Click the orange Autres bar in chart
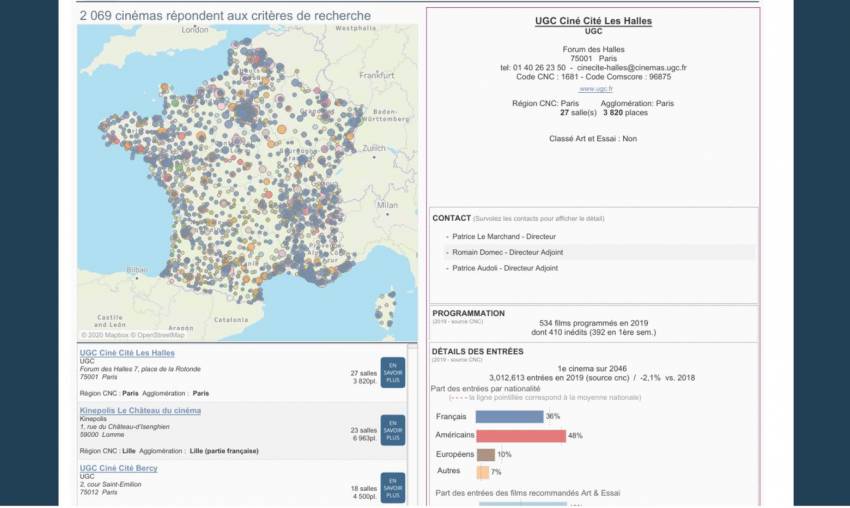The image size is (850, 508). tap(482, 472)
